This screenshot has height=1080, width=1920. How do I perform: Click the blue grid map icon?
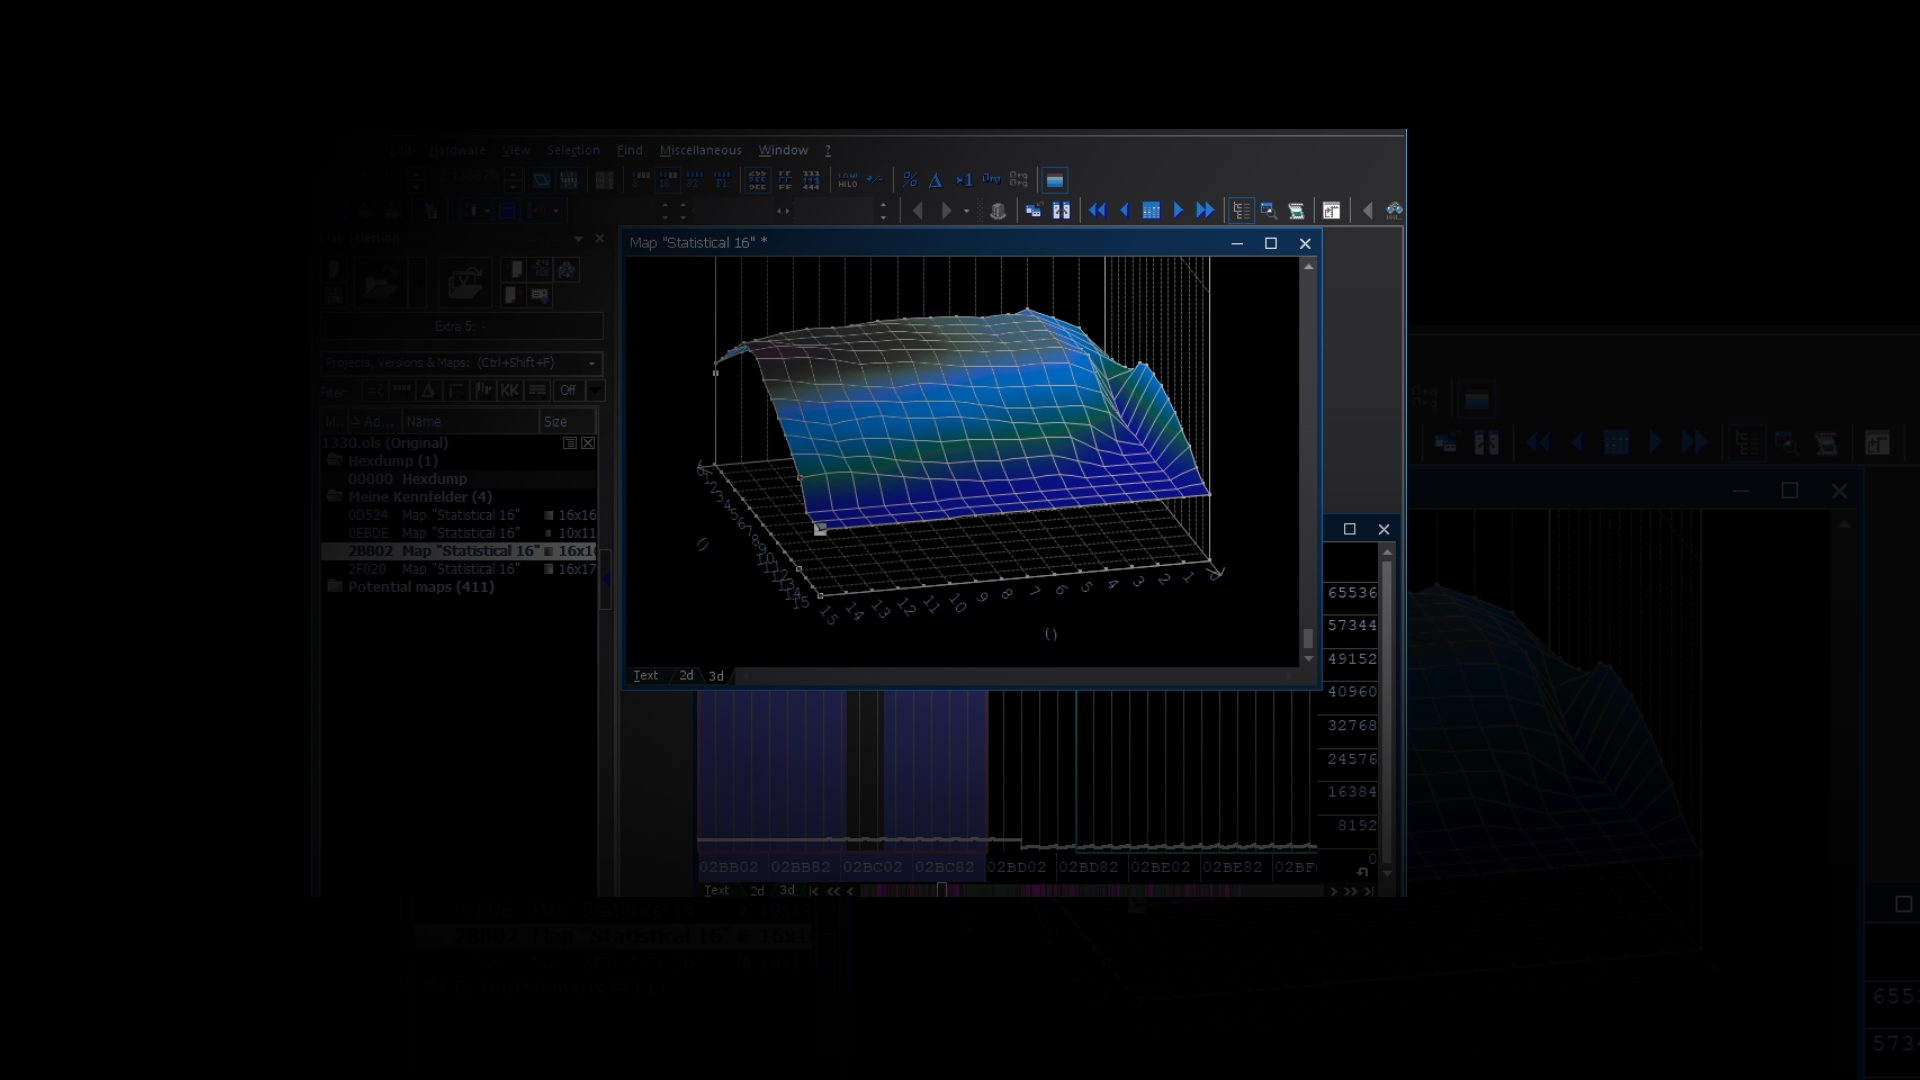1151,211
